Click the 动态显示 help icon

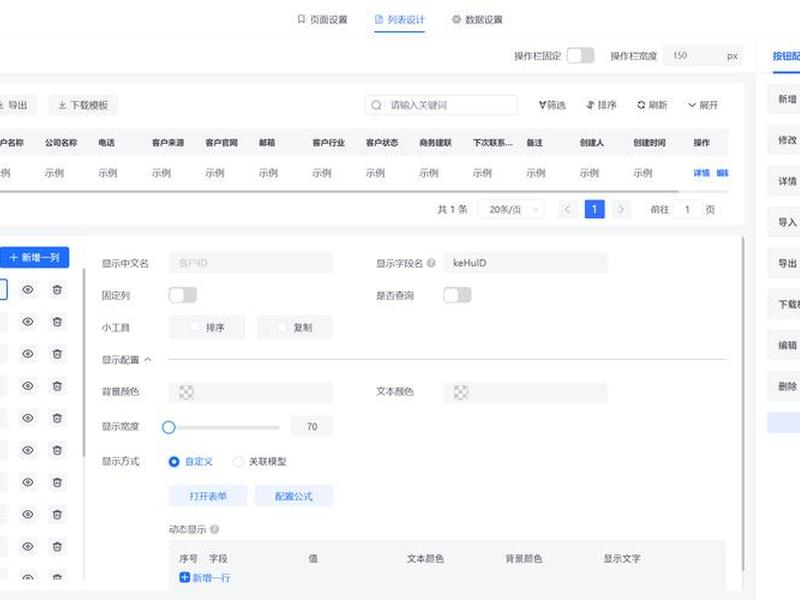215,529
